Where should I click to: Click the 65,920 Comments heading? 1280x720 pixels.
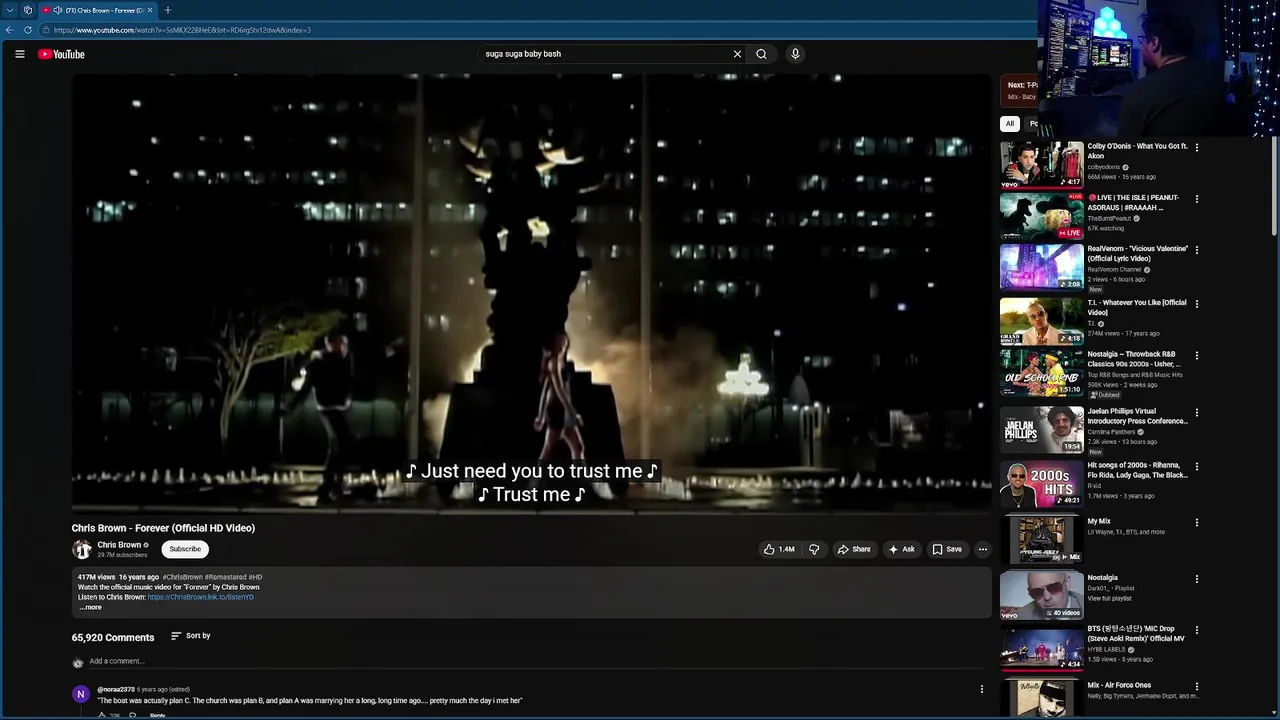113,637
